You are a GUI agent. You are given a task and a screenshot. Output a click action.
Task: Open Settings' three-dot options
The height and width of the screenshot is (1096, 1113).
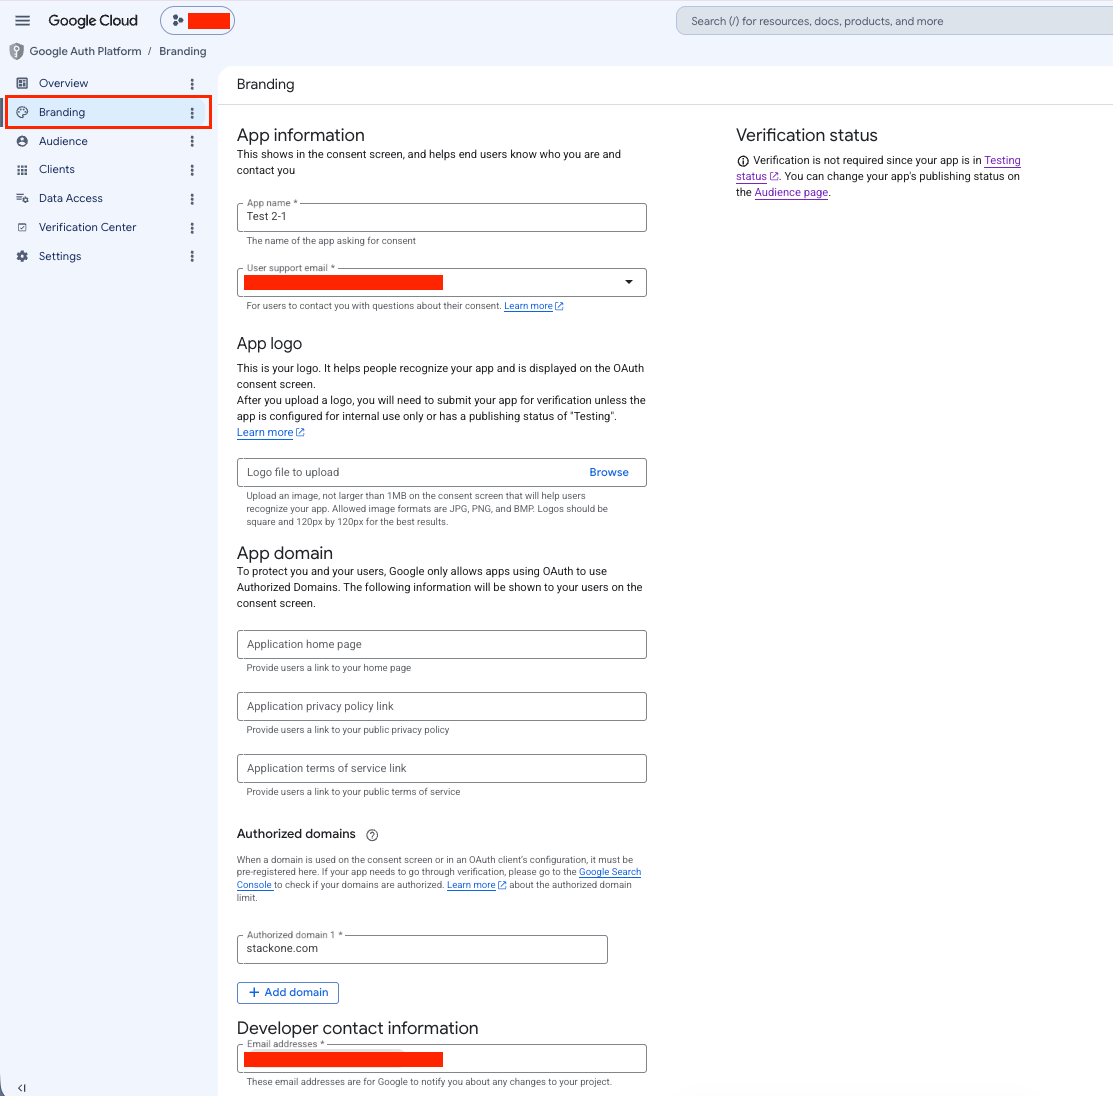(x=192, y=256)
